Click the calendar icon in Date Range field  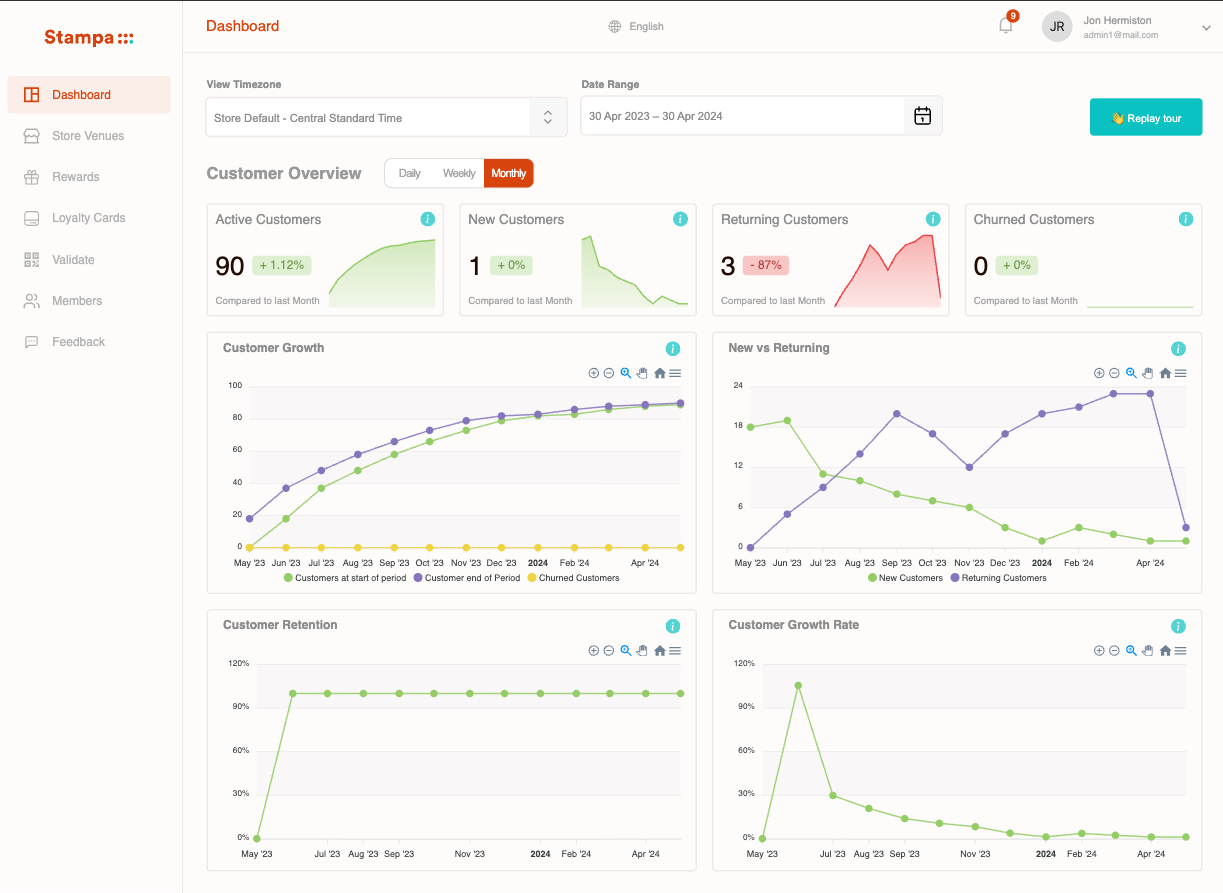click(921, 115)
